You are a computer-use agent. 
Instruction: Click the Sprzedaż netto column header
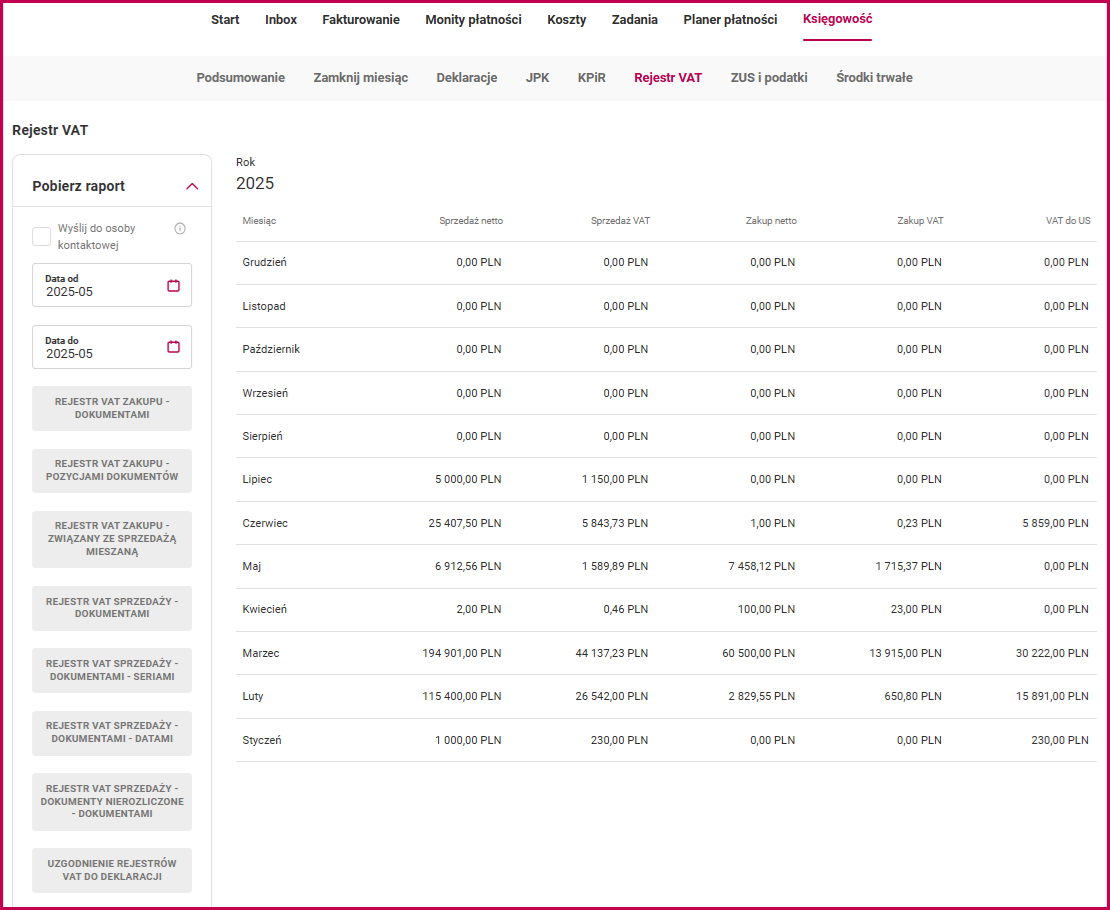[471, 221]
